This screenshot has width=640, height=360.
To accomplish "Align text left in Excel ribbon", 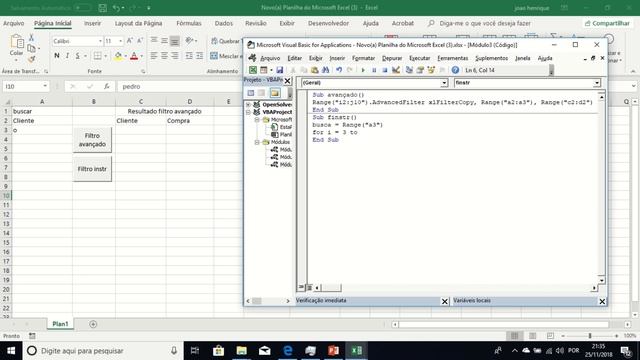I will point(153,56).
